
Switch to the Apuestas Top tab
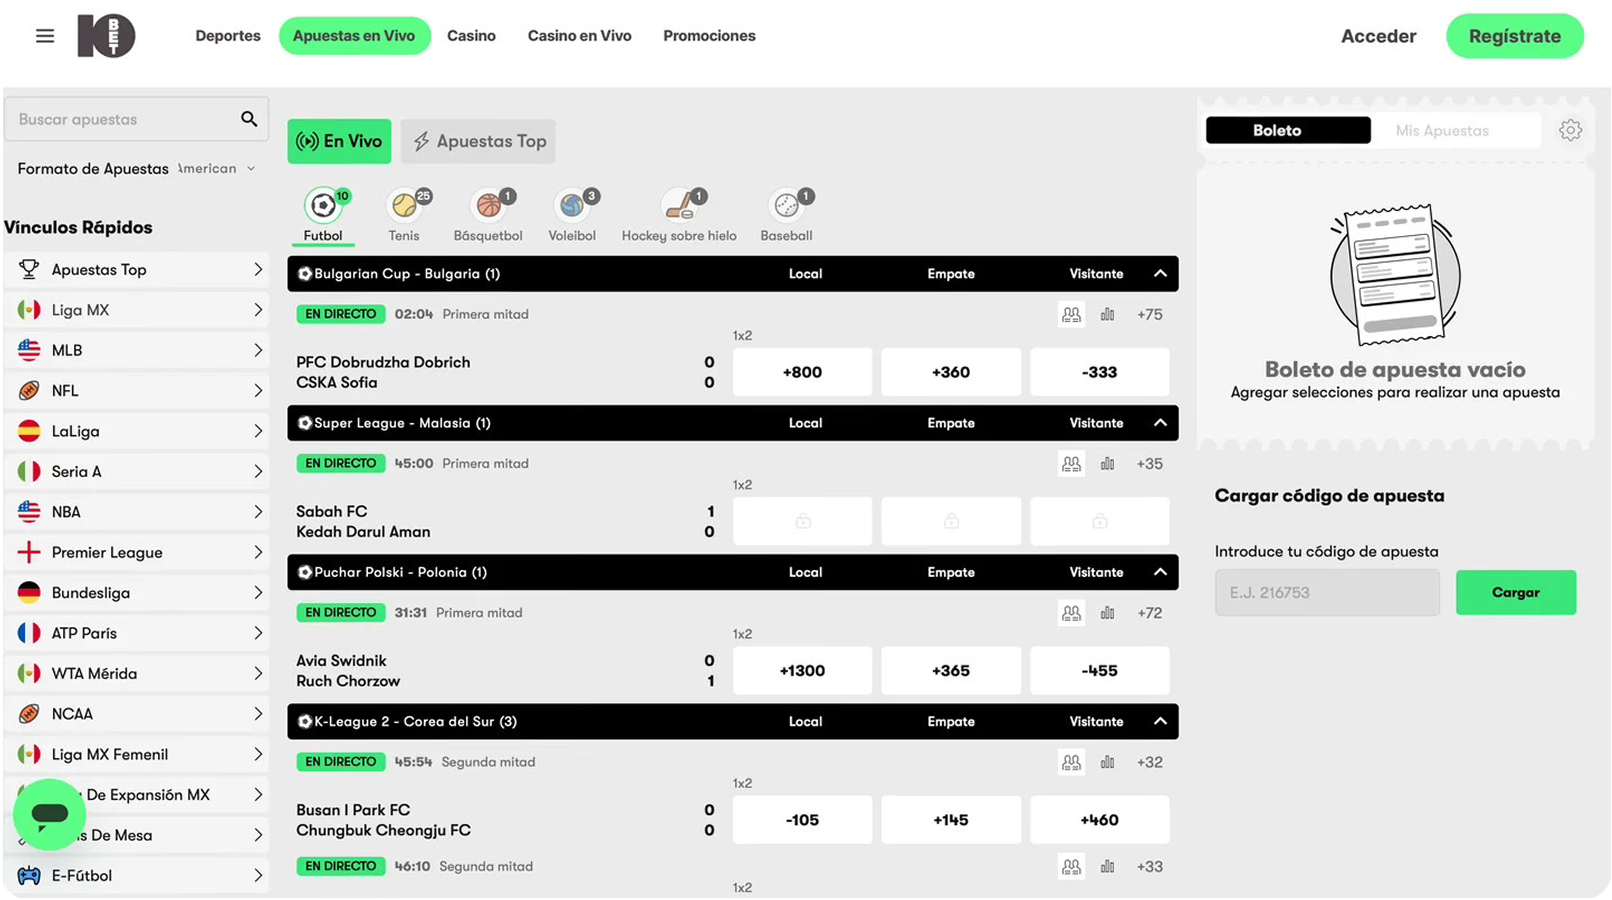pos(478,141)
